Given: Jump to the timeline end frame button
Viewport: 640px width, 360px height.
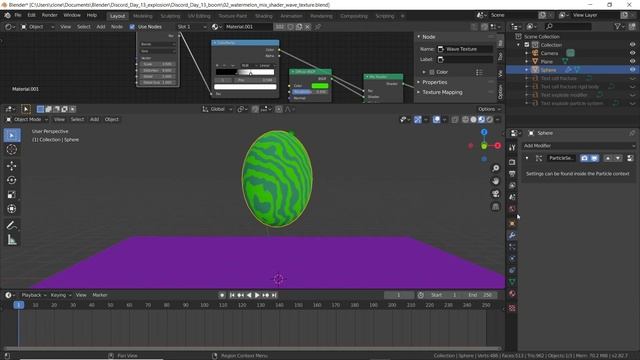Looking at the screenshot, I should [274, 295].
